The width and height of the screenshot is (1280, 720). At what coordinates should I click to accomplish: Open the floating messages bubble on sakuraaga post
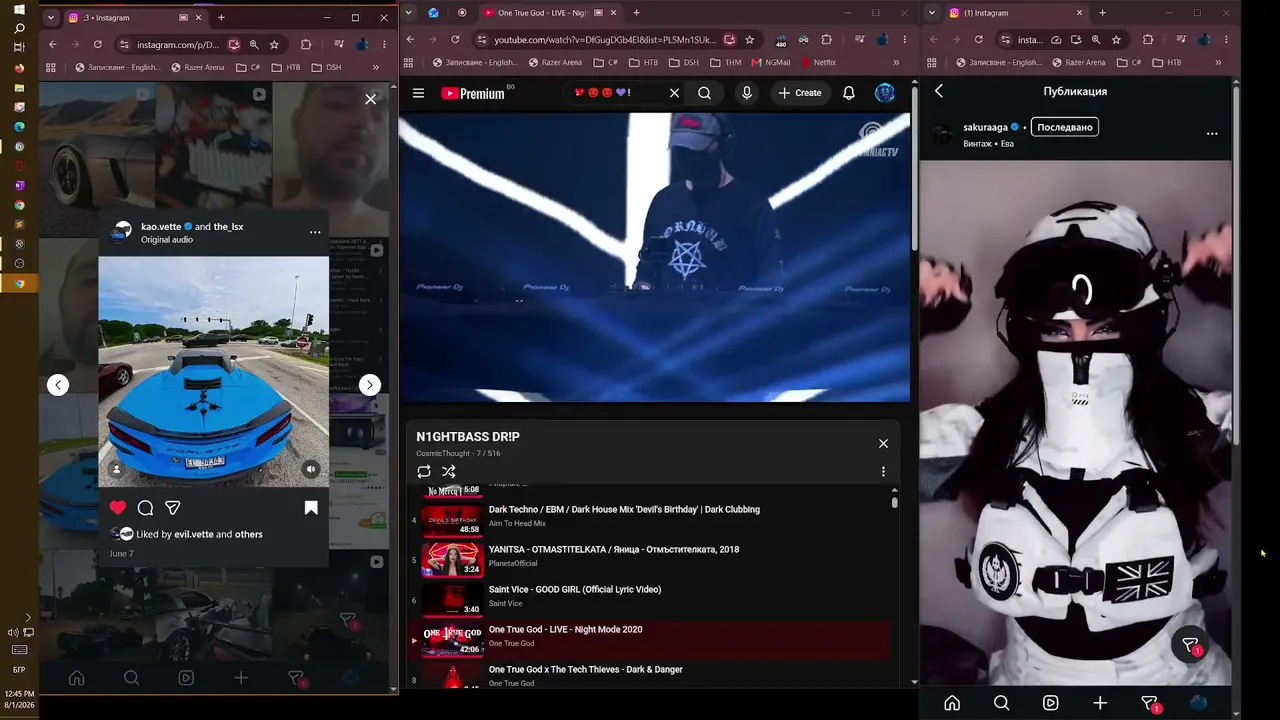pyautogui.click(x=1190, y=646)
